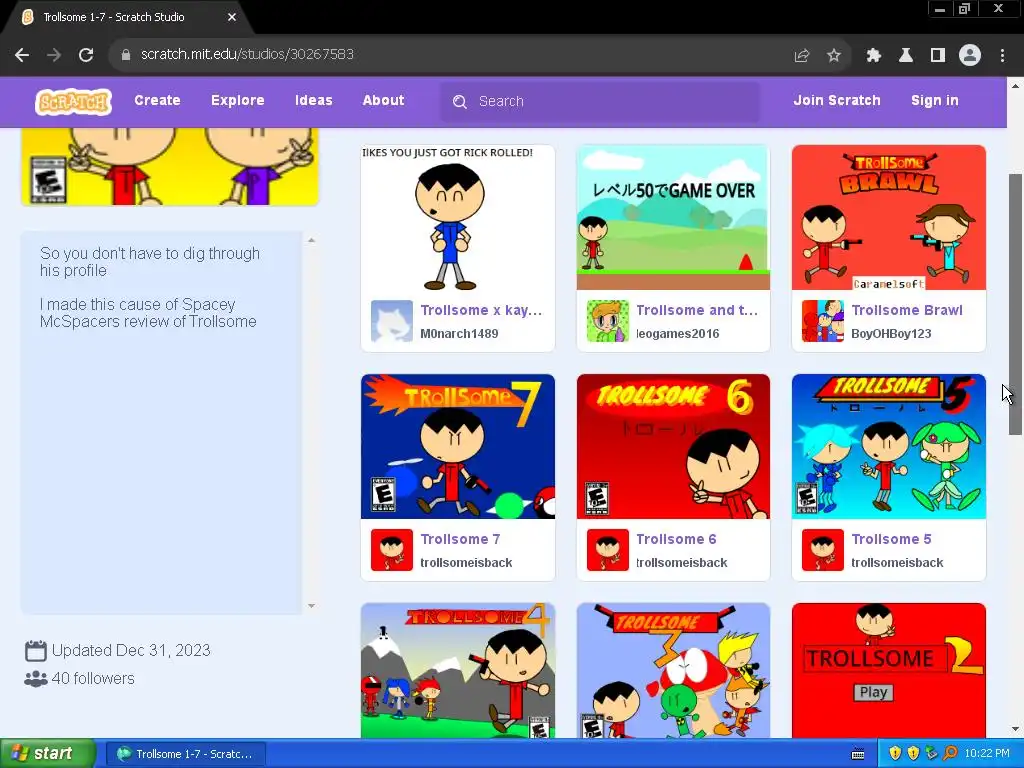1024x768 pixels.
Task: Open Trollsome x kay... project title
Action: point(481,310)
